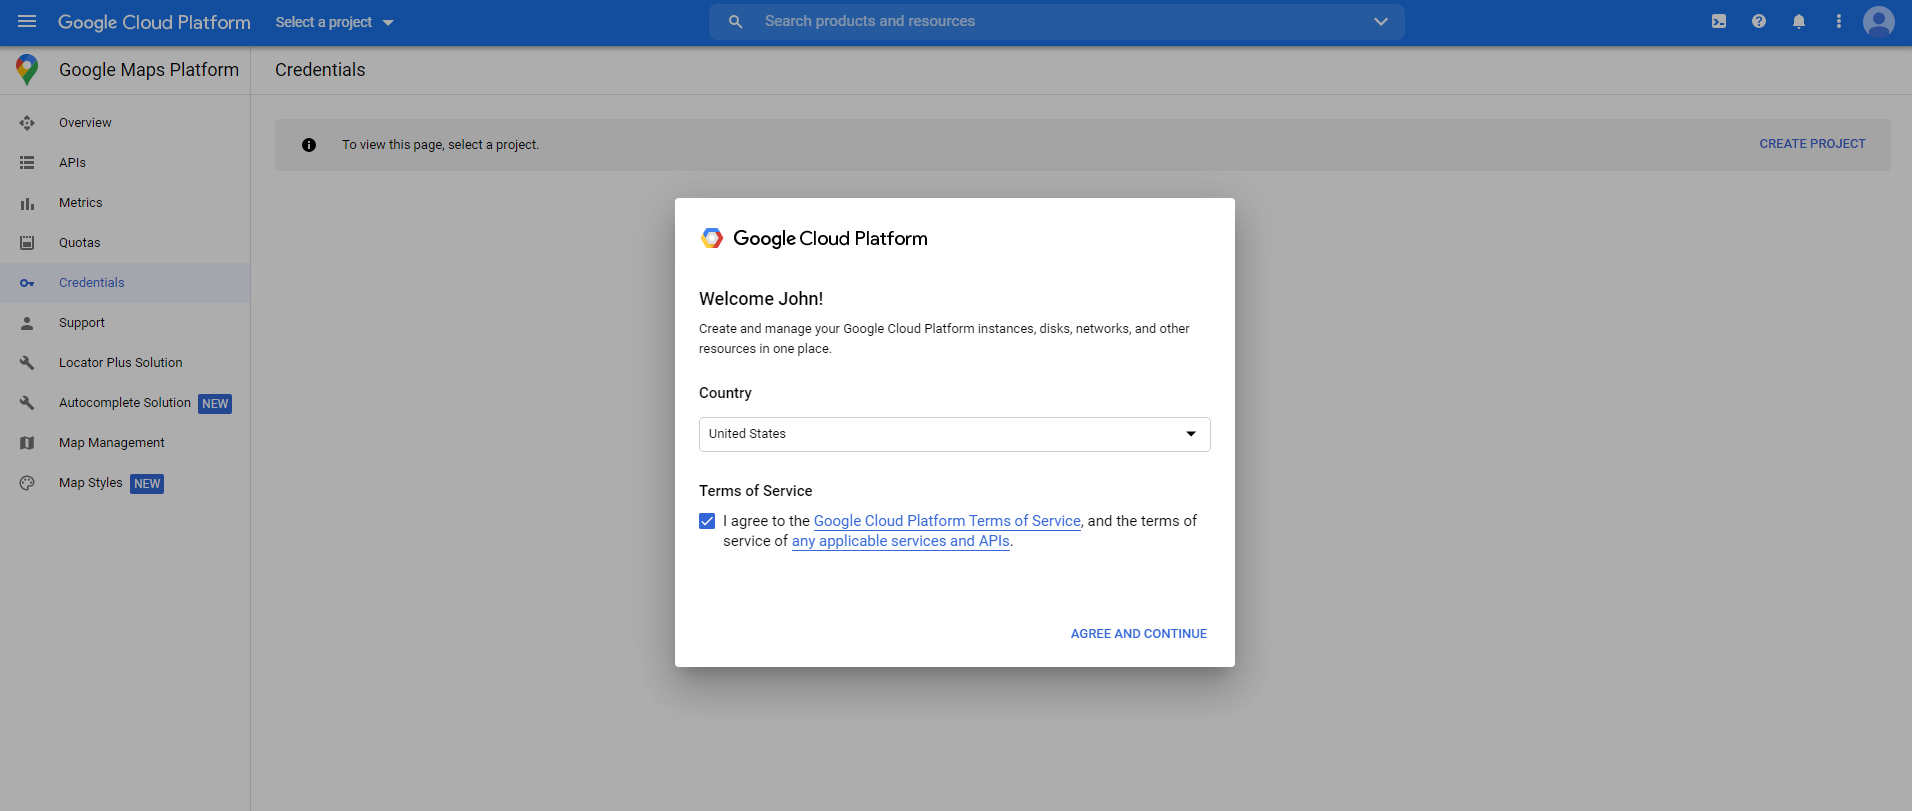The width and height of the screenshot is (1912, 811).
Task: Click the Credentials key icon
Action: 27,283
